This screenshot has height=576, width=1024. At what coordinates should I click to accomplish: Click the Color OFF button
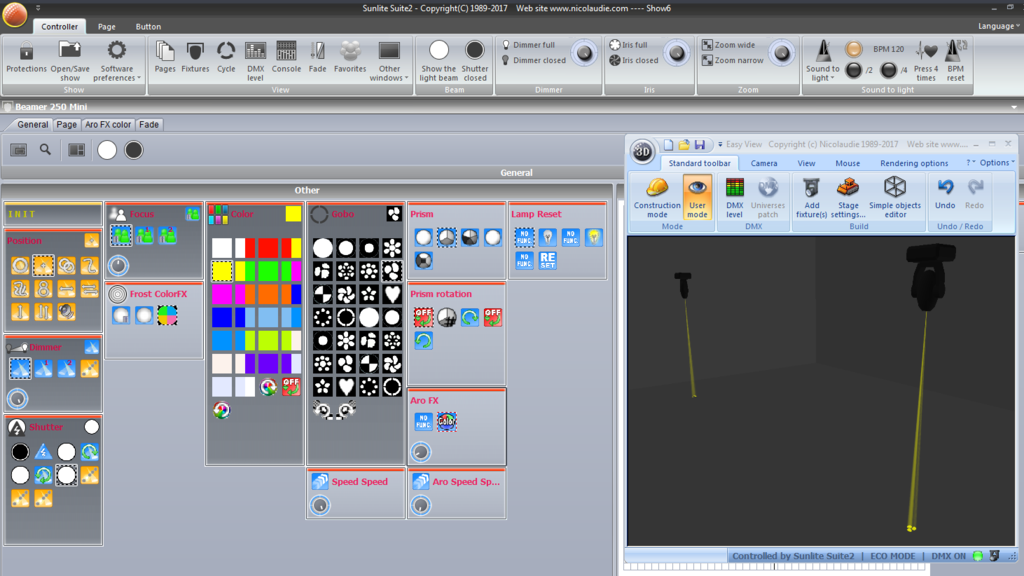(x=291, y=387)
